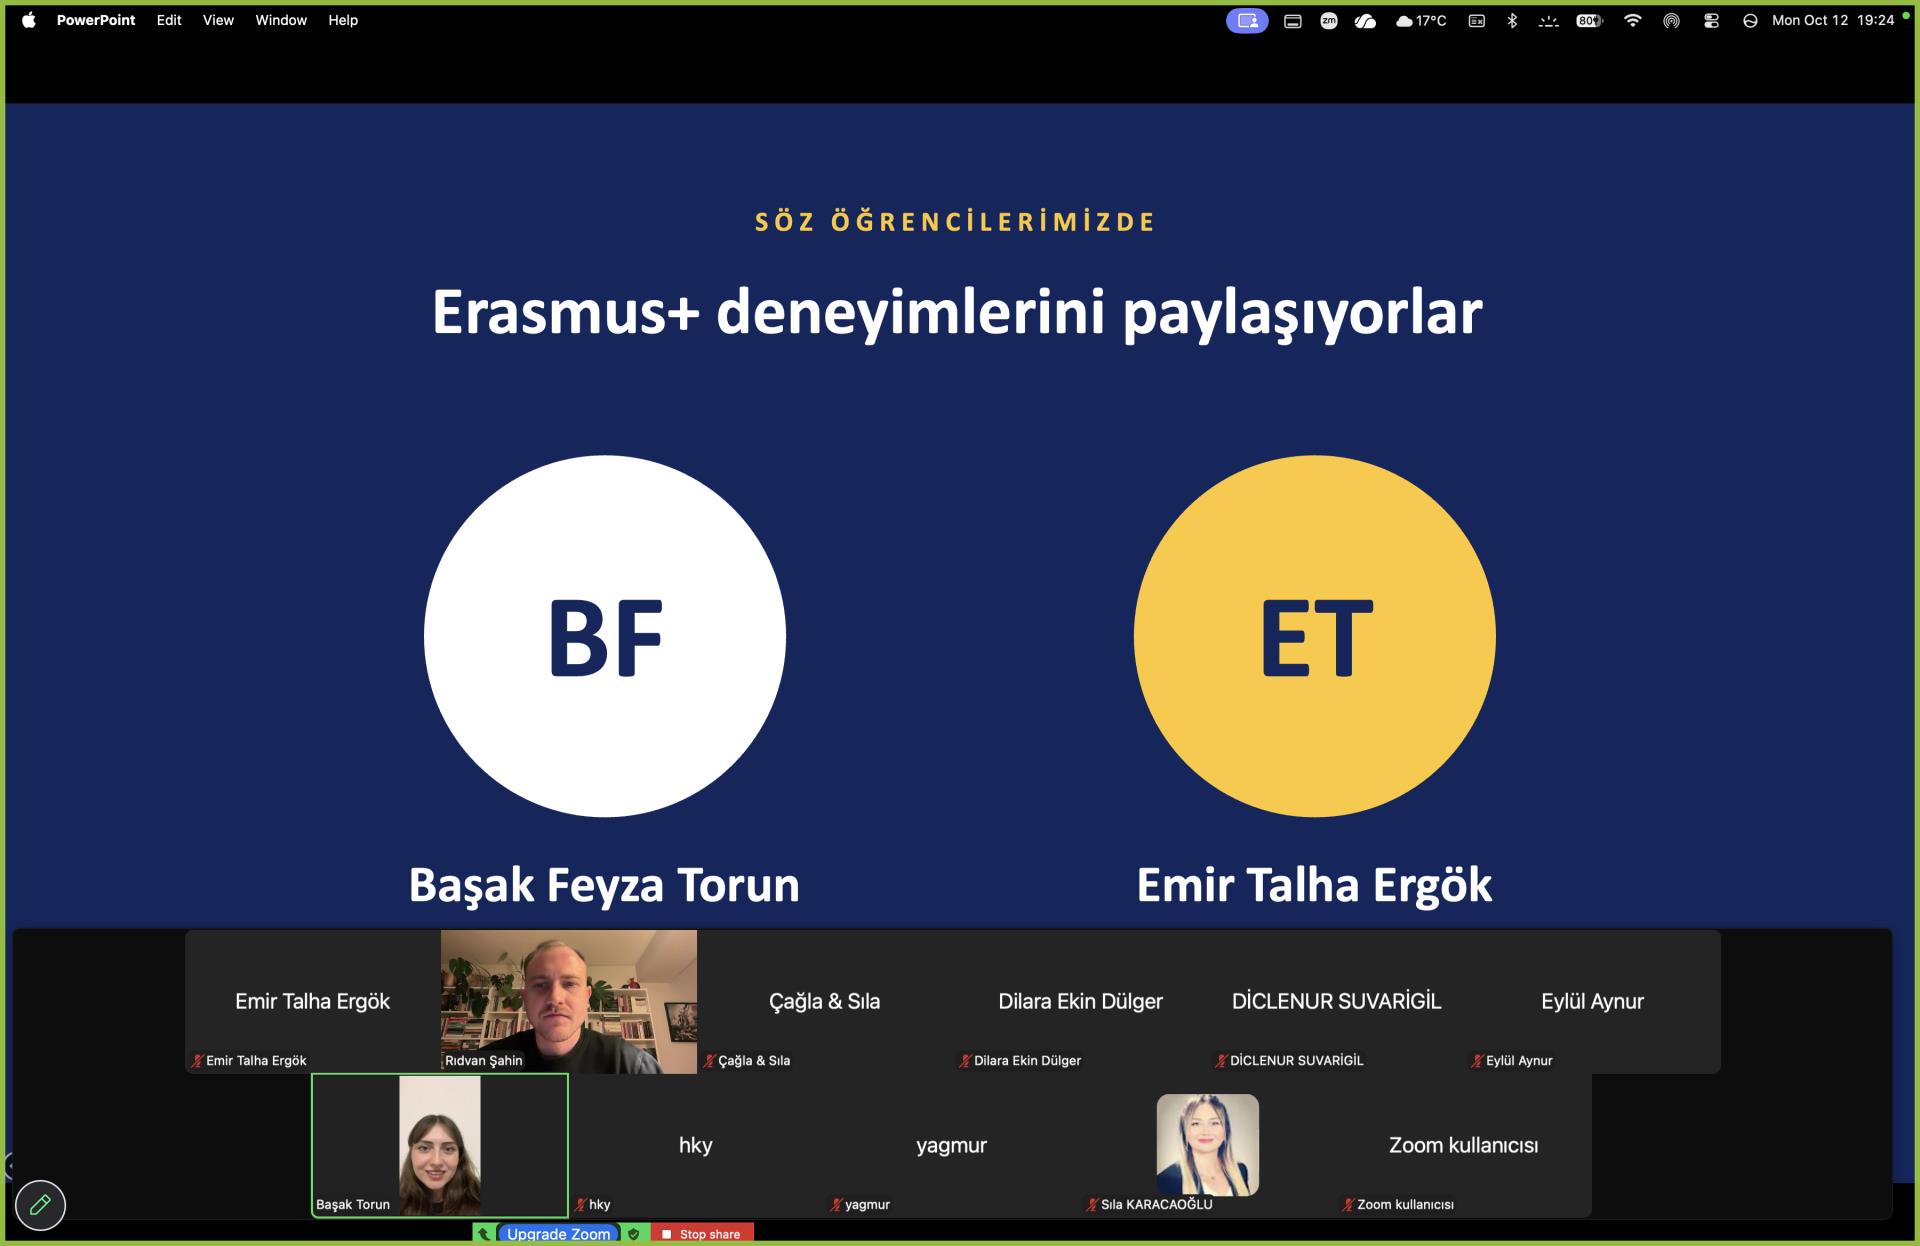Expand the PowerPoint application menu
Screen dimensions: 1920x1246
[x=96, y=20]
